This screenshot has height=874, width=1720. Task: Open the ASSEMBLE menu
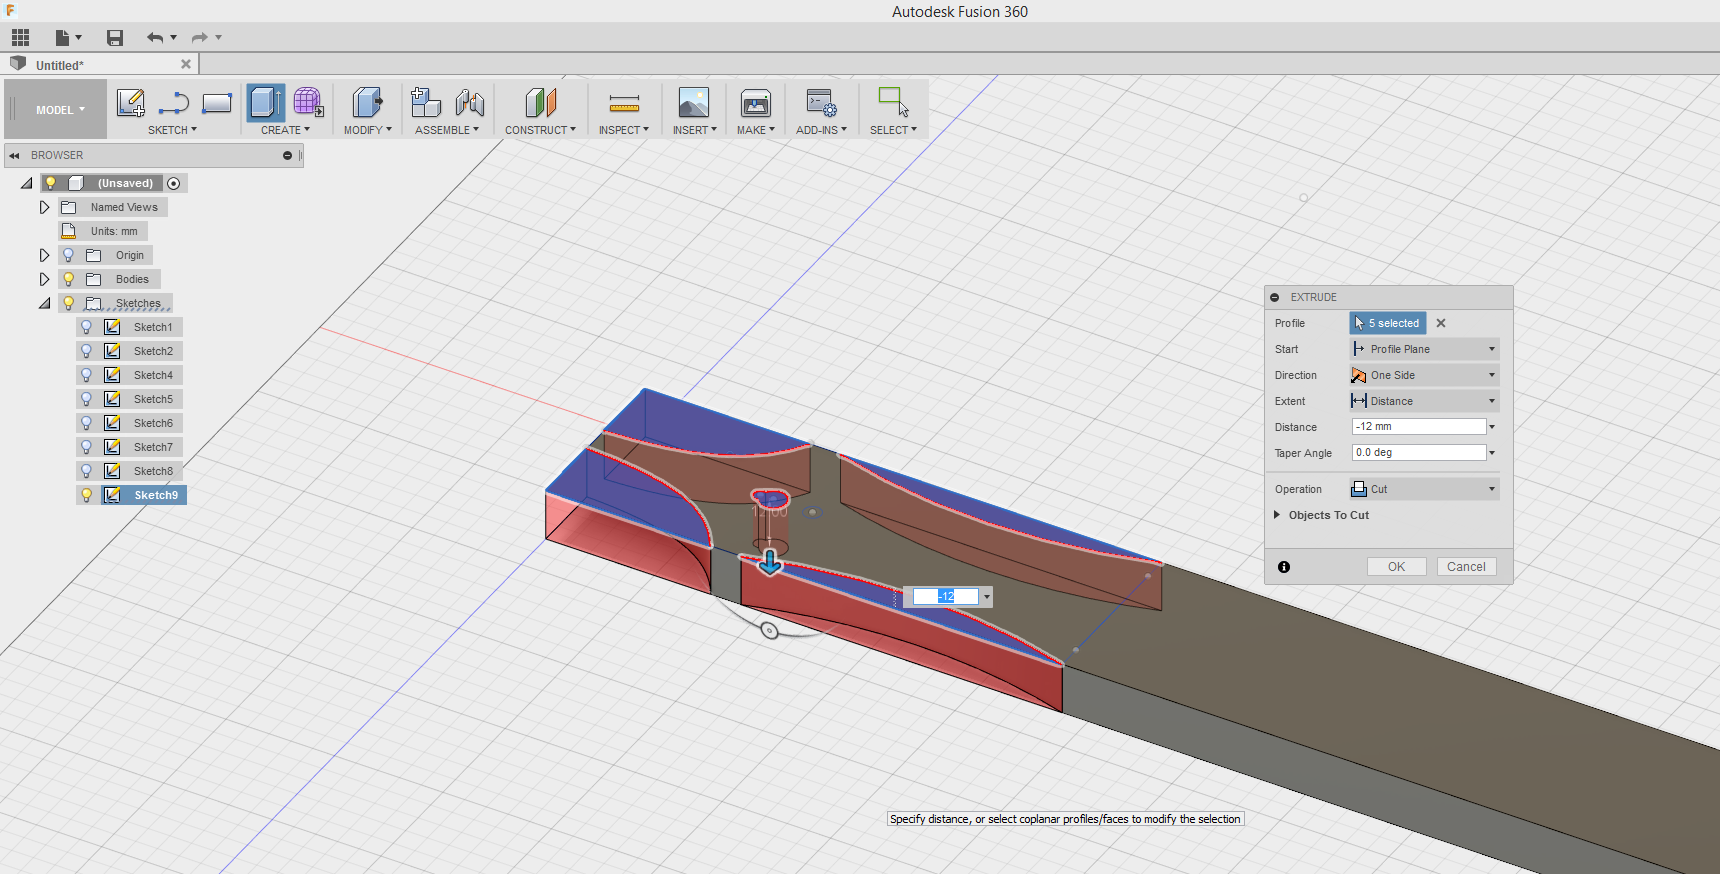tap(447, 130)
